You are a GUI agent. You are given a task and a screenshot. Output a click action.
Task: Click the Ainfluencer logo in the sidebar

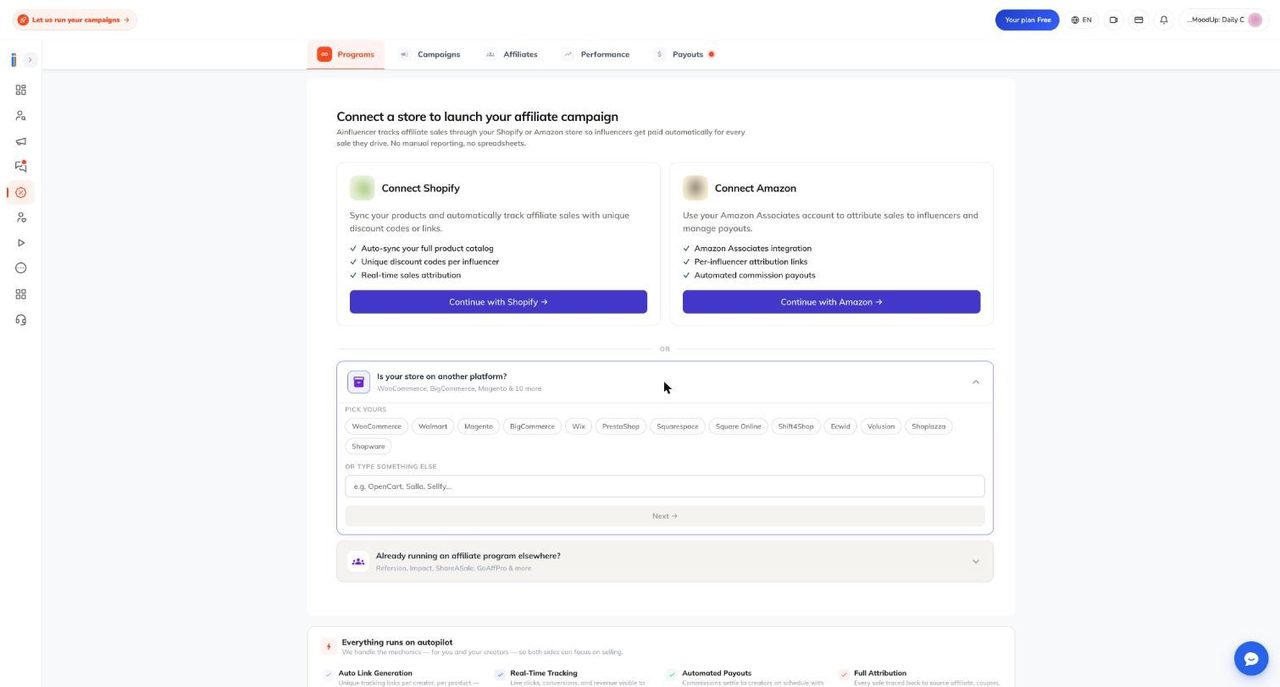click(x=13, y=60)
